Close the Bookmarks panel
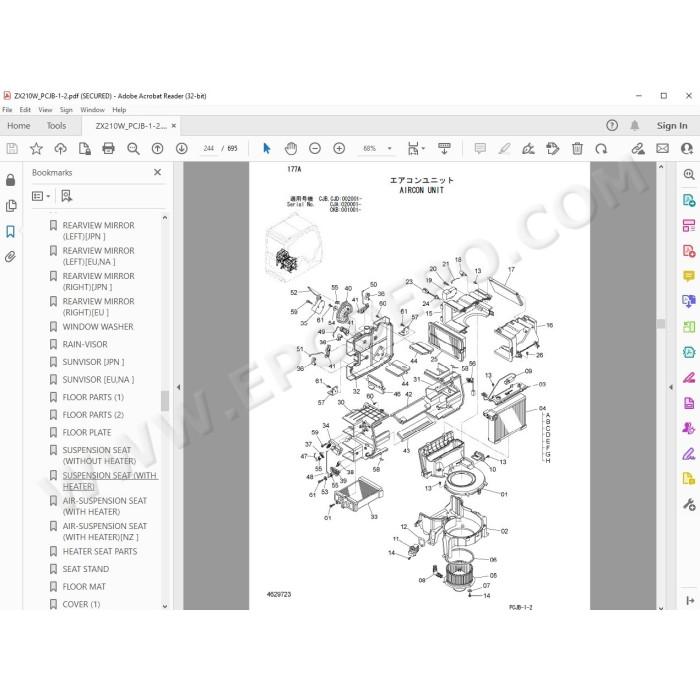Screen dimensions: 700x700 (158, 172)
